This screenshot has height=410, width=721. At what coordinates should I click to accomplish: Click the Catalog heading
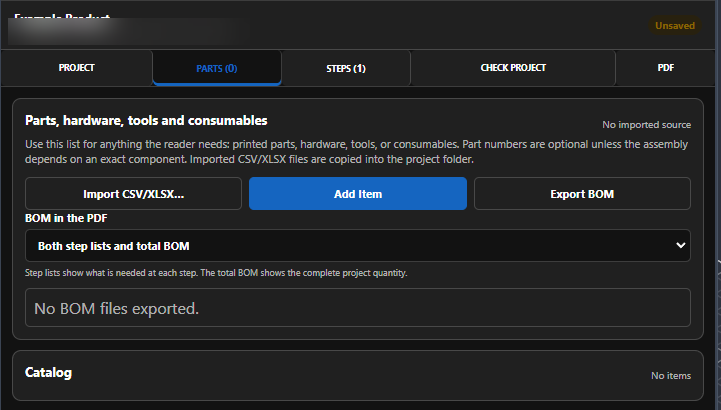tap(48, 372)
